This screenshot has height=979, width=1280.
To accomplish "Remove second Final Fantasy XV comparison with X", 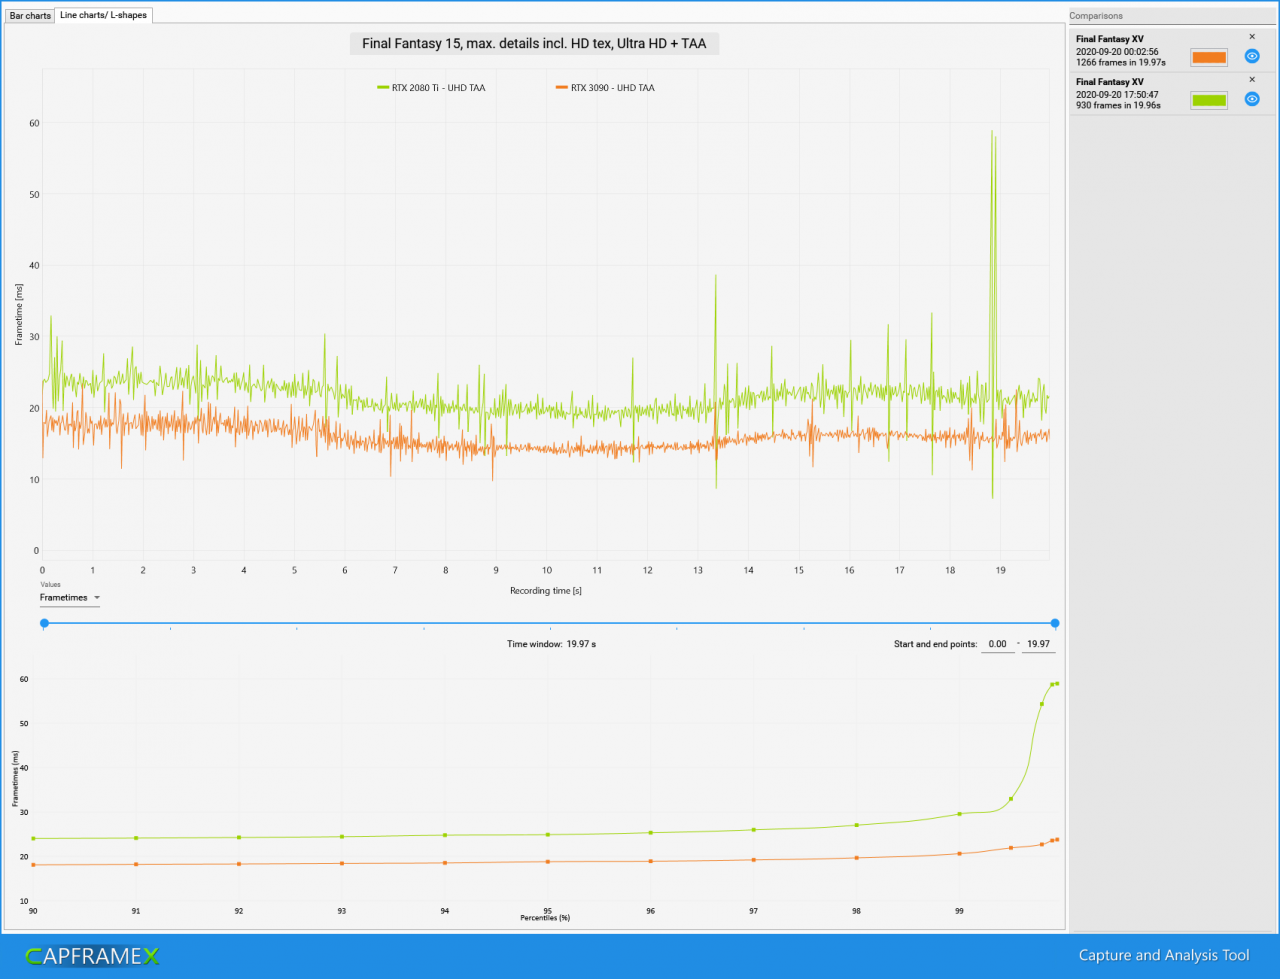I will point(1251,80).
